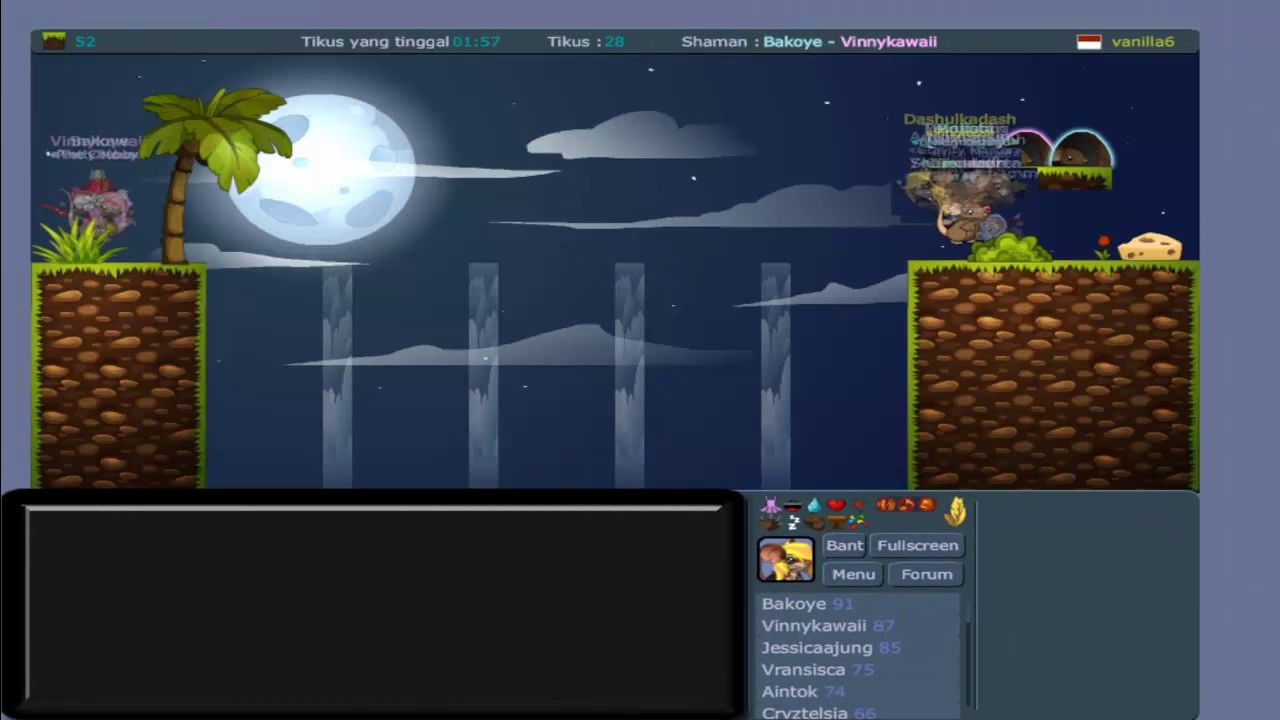Select the brown emote right of ZZZ
1280x720 pixels.
pyautogui.click(x=814, y=522)
